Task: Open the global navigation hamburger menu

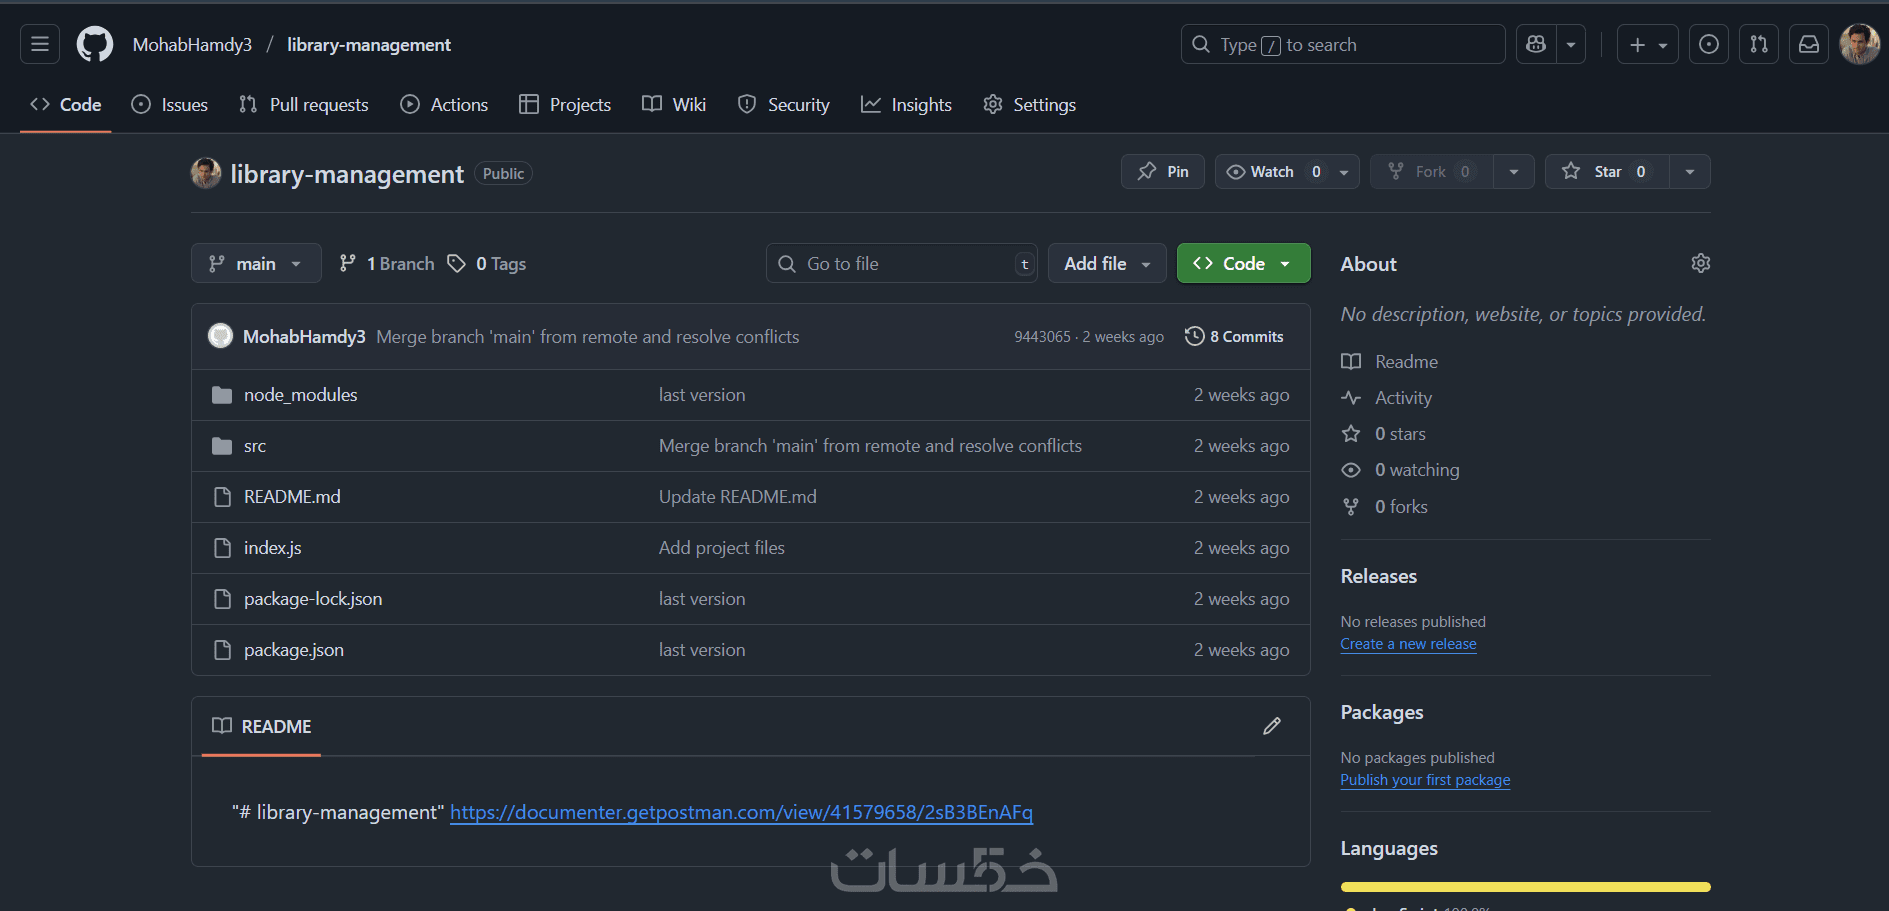Action: pyautogui.click(x=40, y=44)
